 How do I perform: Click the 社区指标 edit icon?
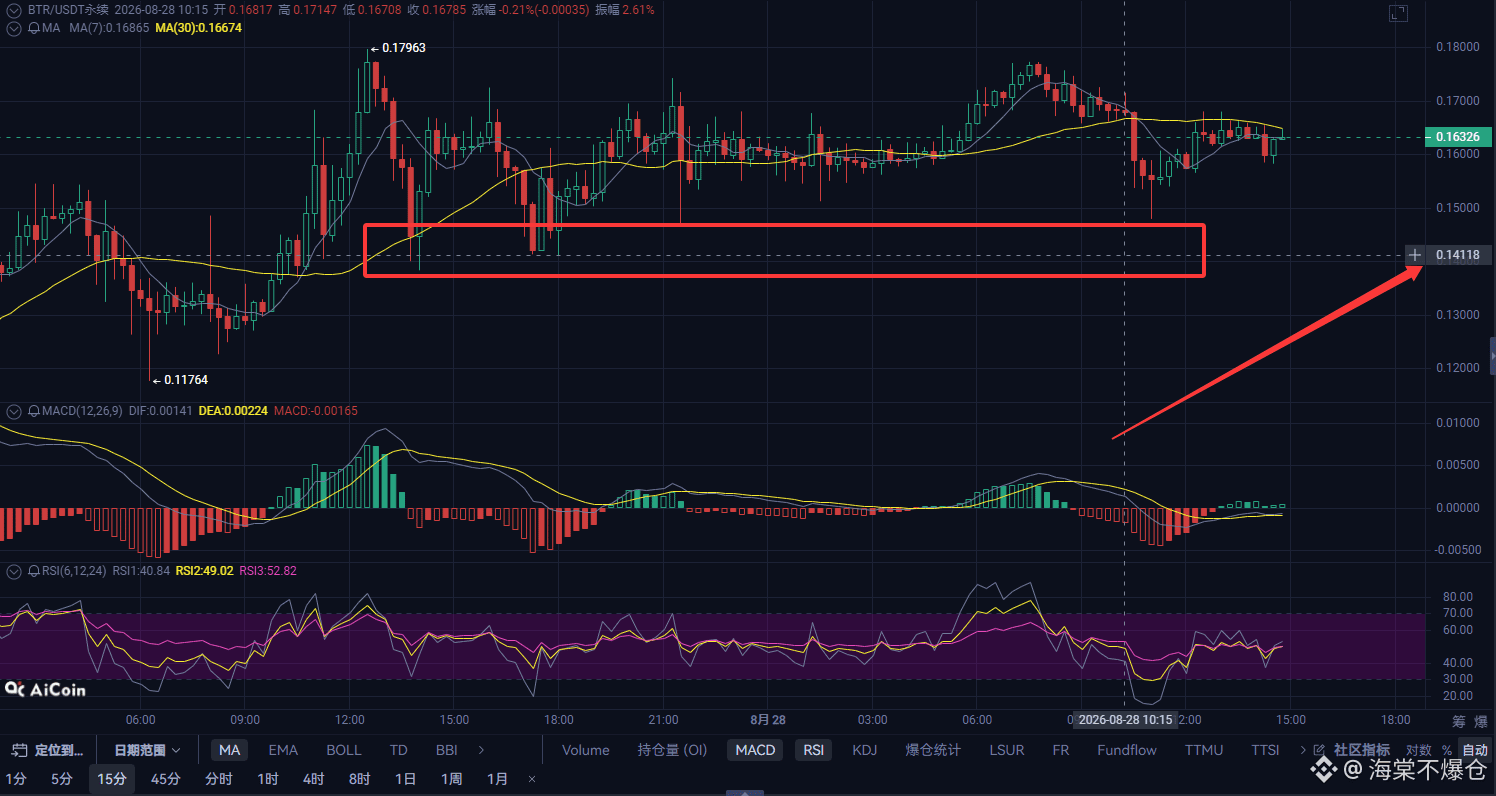coord(1320,750)
